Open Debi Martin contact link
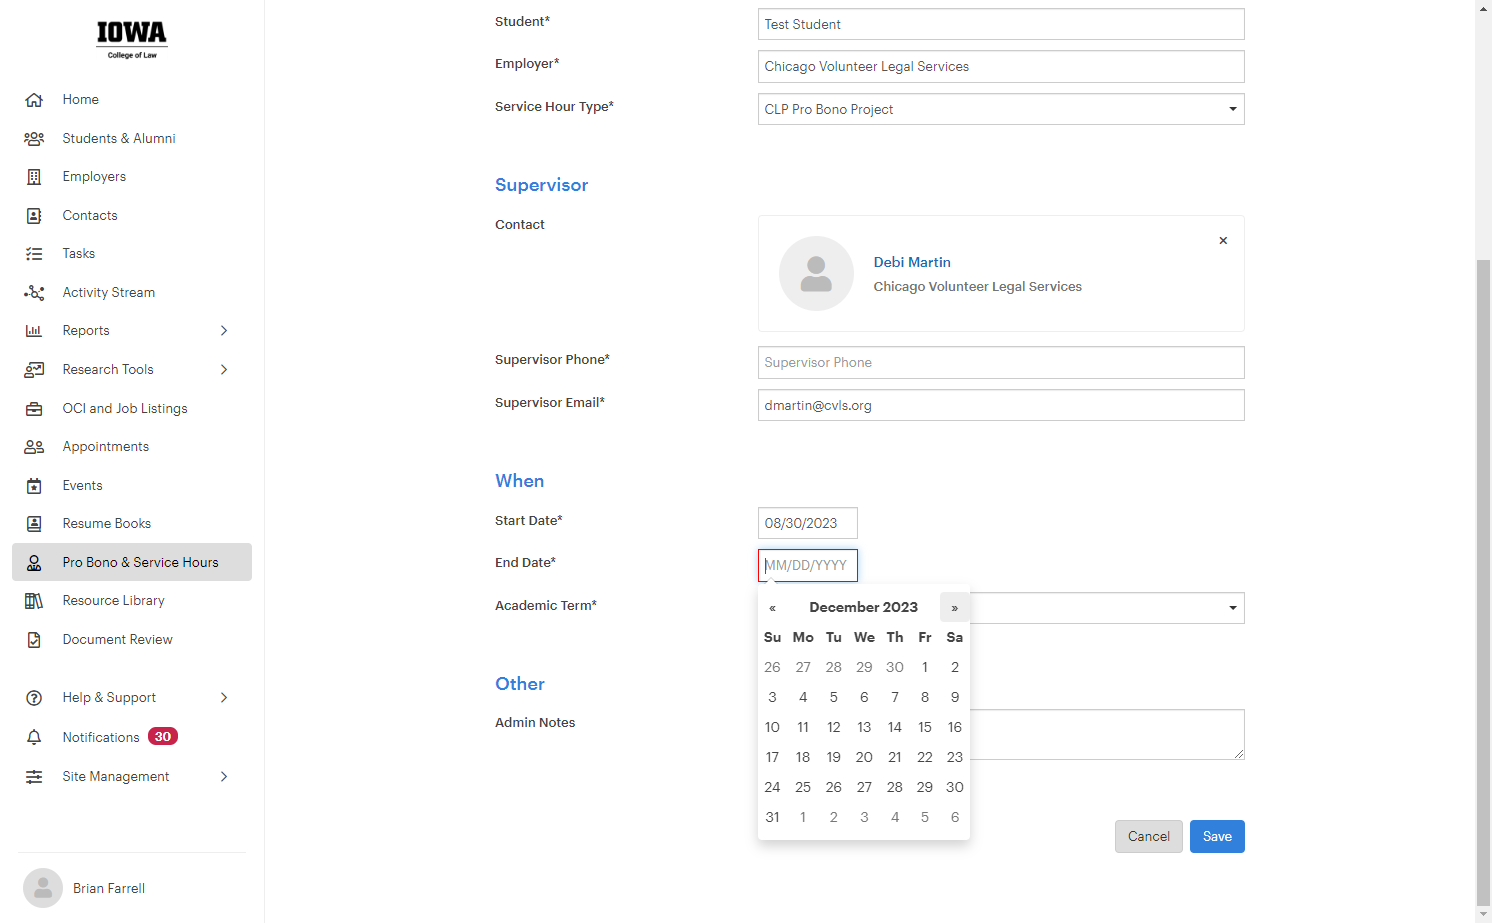The width and height of the screenshot is (1492, 923). pyautogui.click(x=912, y=262)
